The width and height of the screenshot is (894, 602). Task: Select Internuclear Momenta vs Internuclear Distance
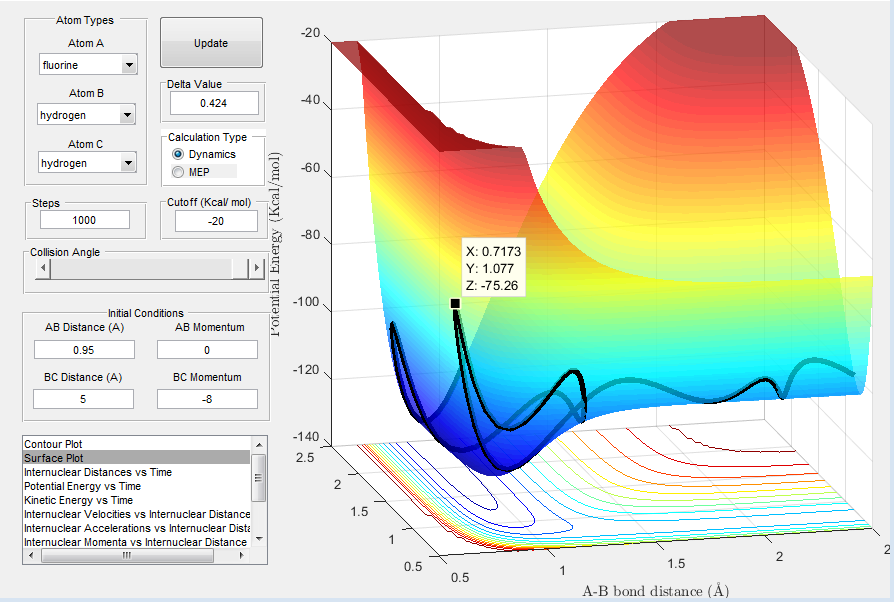pyautogui.click(x=137, y=542)
